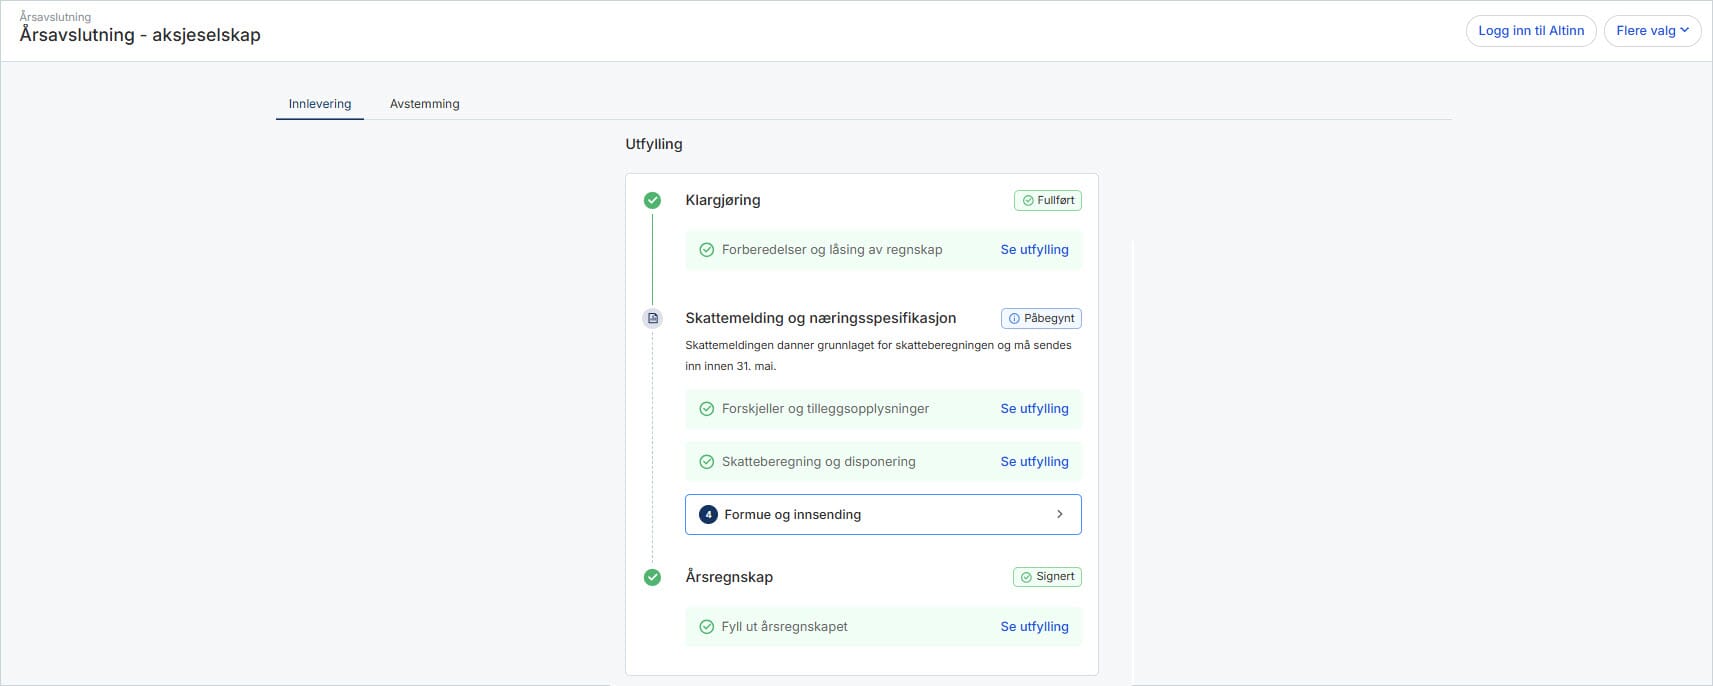
Task: Open Se utfylling for Skatteberegning og disponering
Action: tap(1034, 462)
